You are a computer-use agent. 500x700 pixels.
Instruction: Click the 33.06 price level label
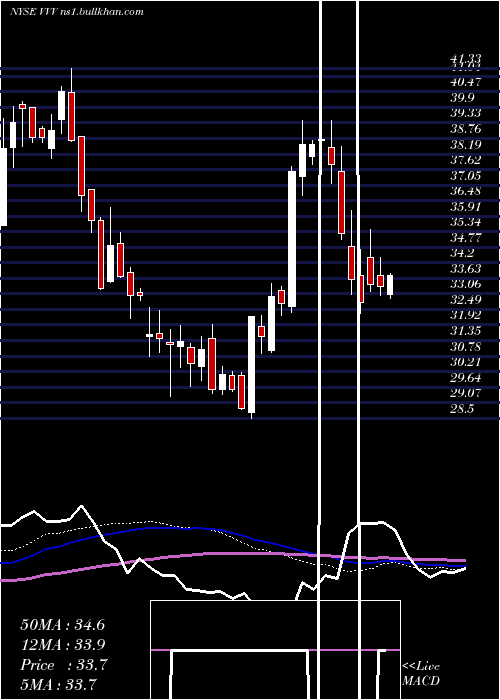[466, 284]
